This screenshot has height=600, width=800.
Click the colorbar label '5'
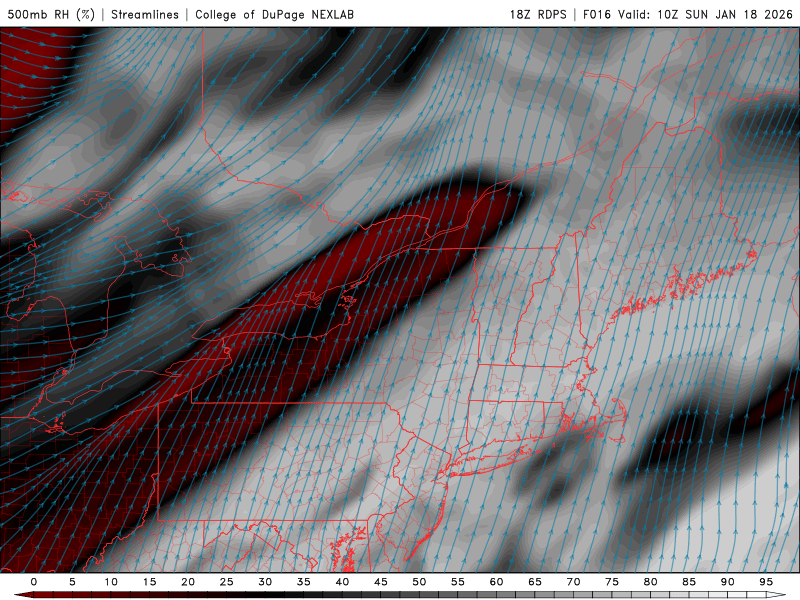tap(72, 582)
